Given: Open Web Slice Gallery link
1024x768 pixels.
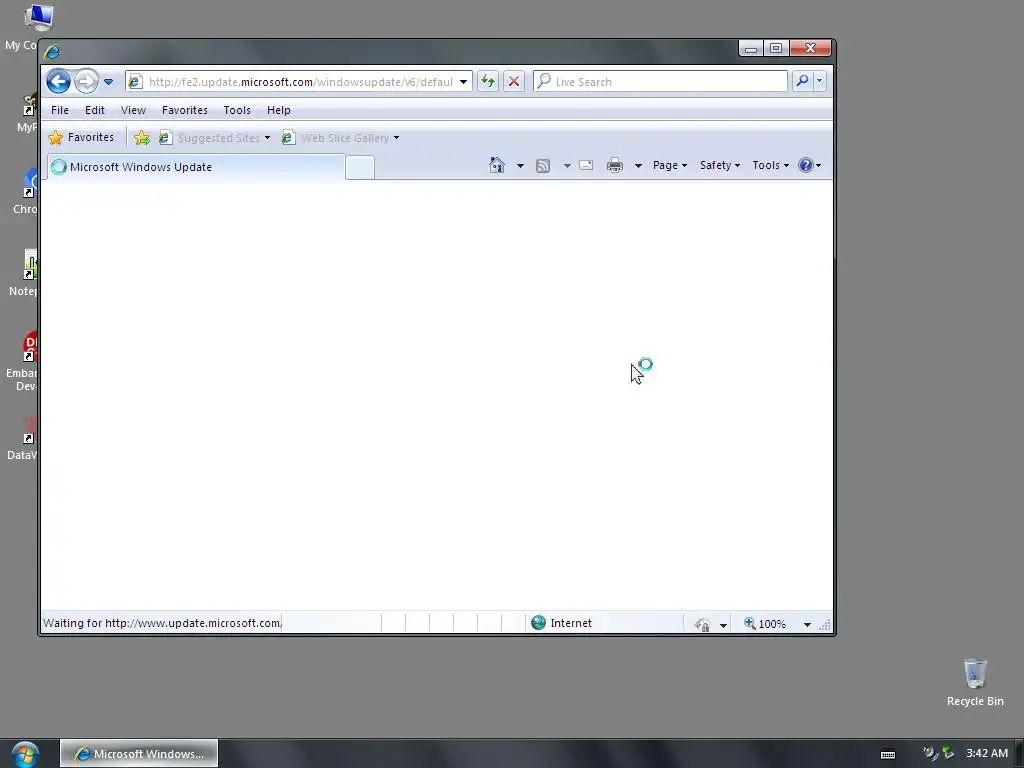Looking at the screenshot, I should click(340, 138).
